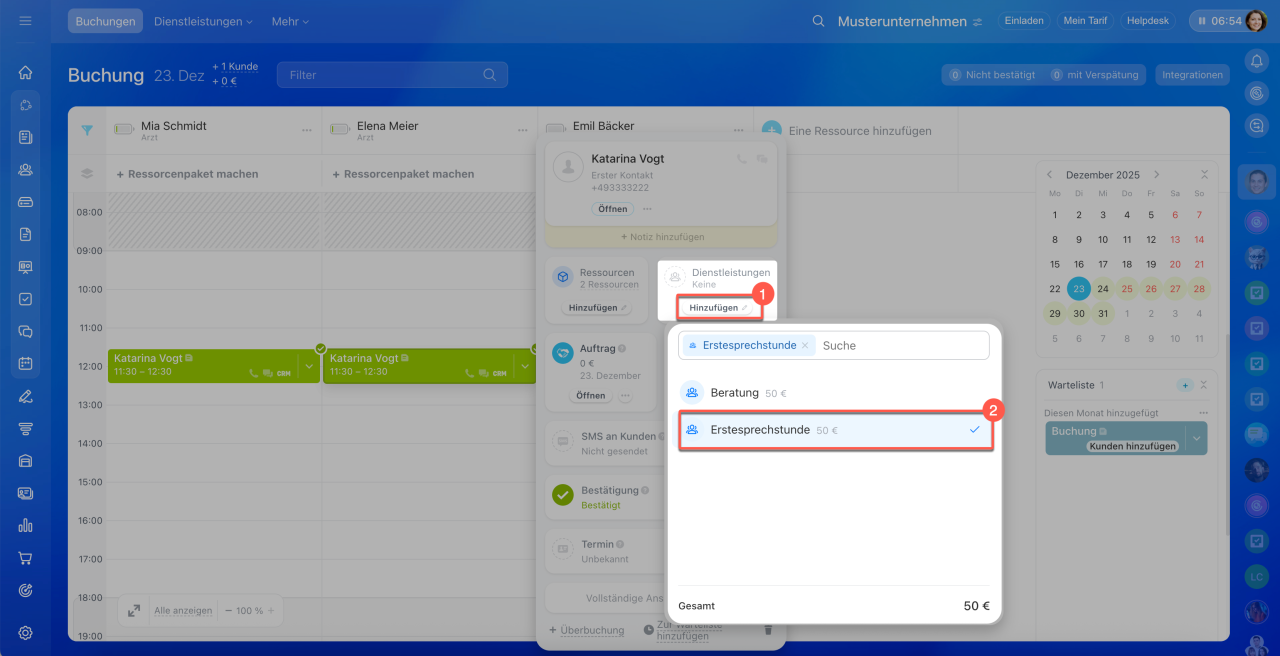Open the Mehr dropdown menu
This screenshot has height=656, width=1280.
pos(290,21)
